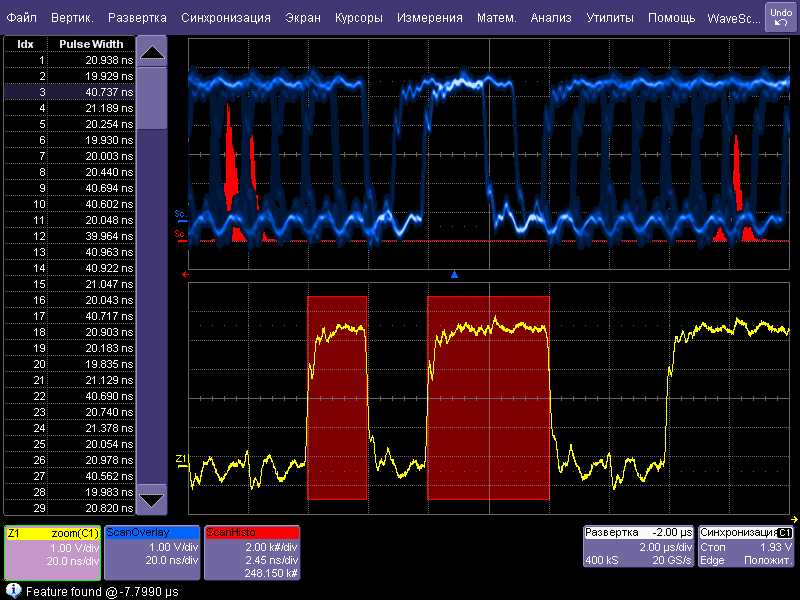The width and height of the screenshot is (800, 600).
Task: Open the Развертка menu
Action: (x=137, y=17)
